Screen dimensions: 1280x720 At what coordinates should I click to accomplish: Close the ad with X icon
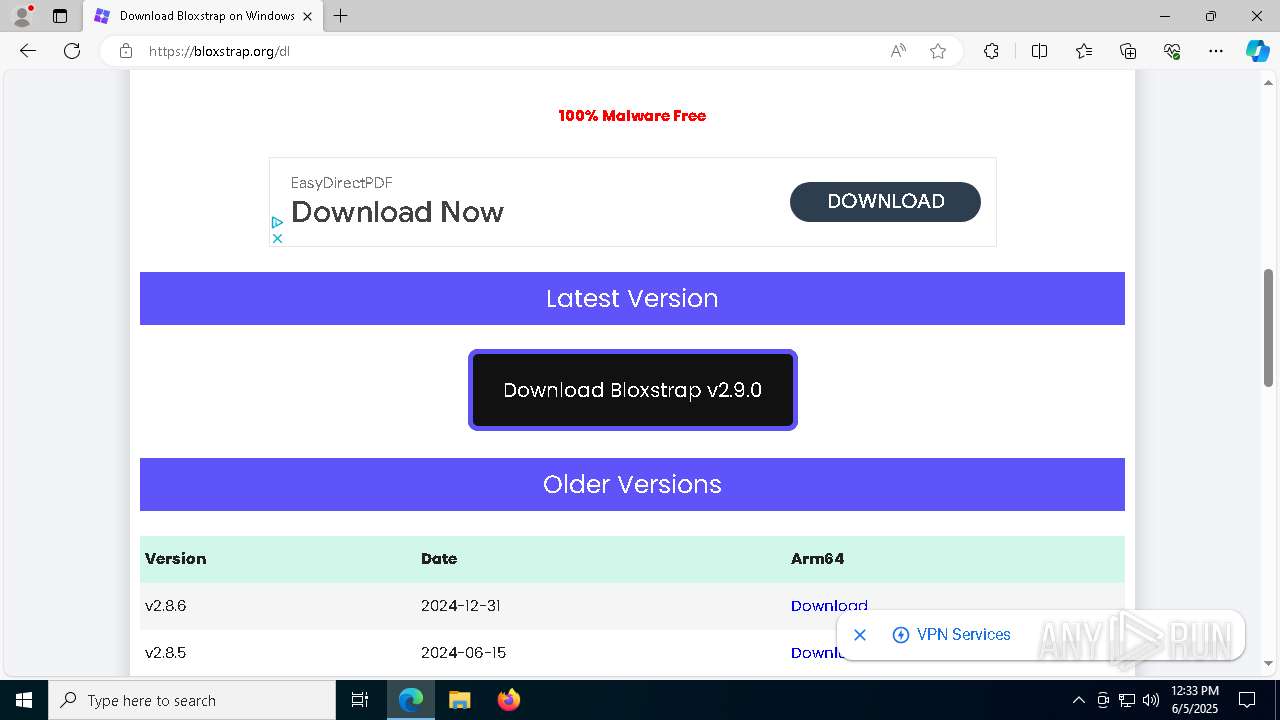coord(277,238)
